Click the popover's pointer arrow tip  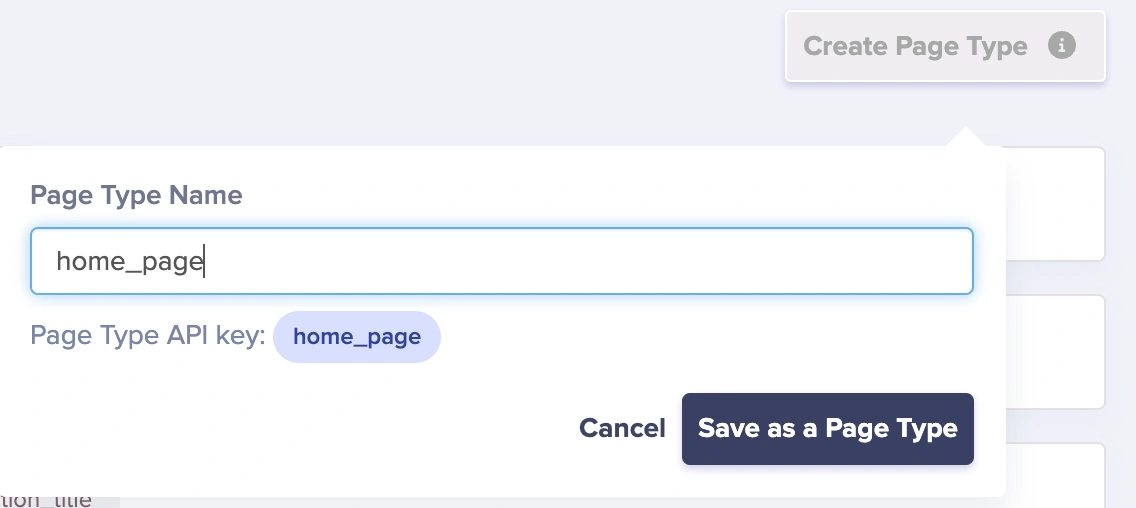click(966, 131)
